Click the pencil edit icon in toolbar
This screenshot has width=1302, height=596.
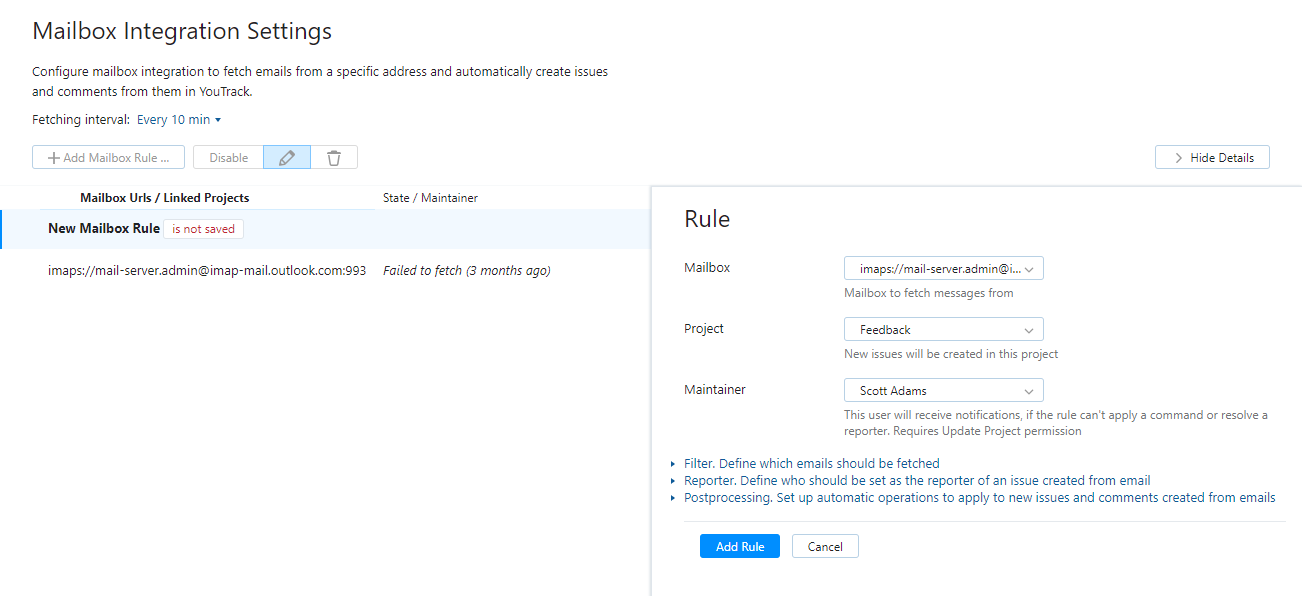click(x=287, y=157)
